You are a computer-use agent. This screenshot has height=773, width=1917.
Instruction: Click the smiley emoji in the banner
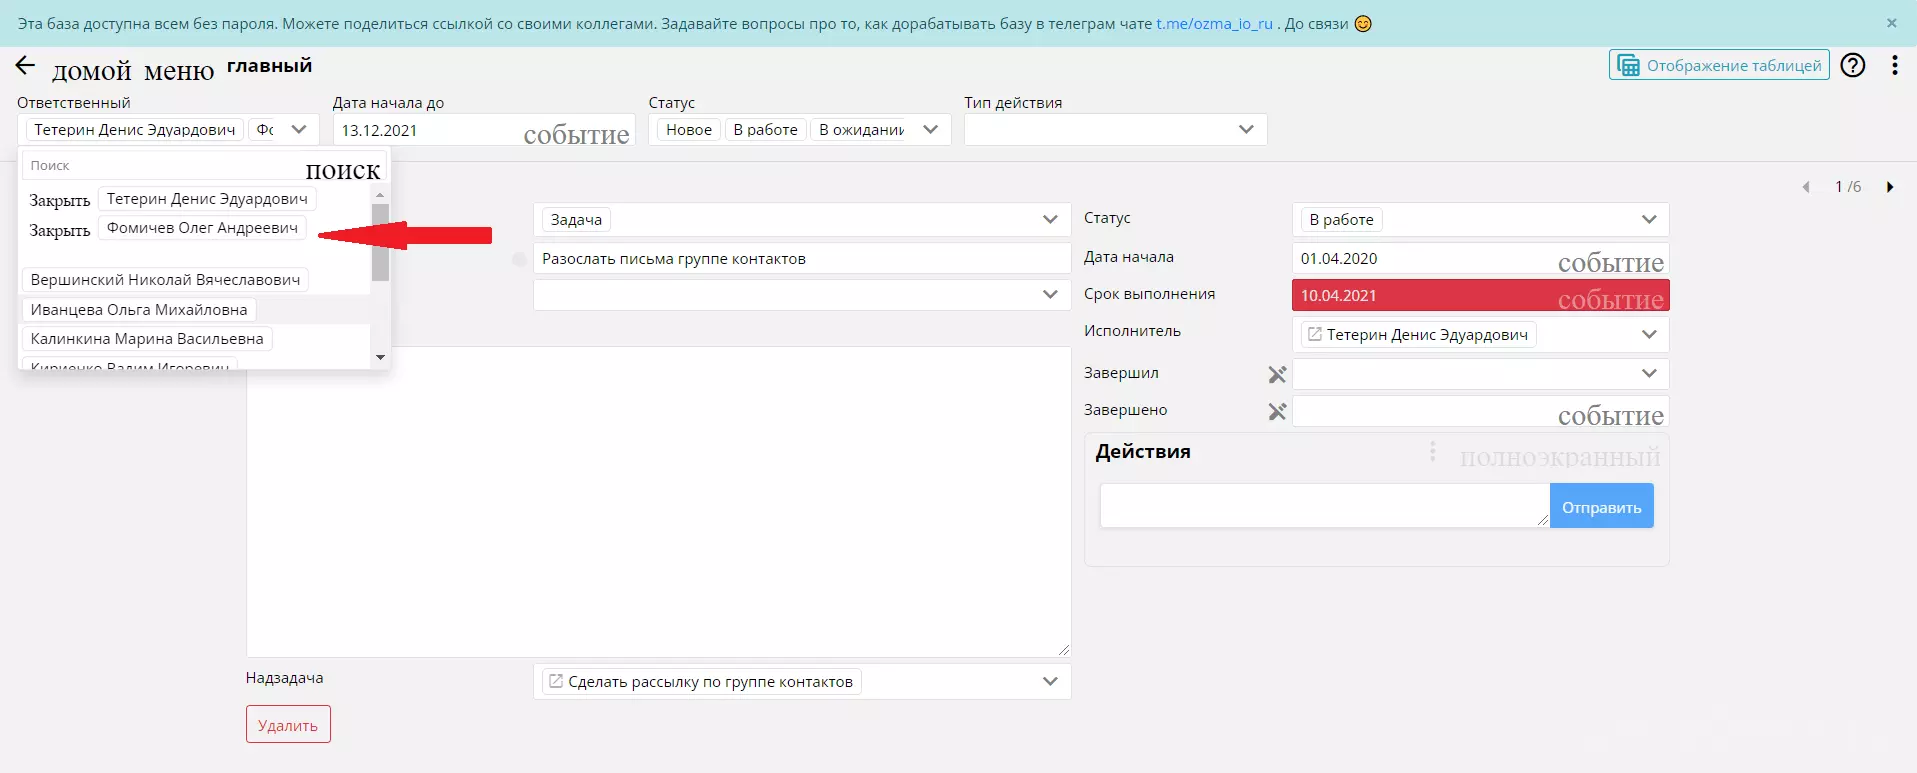1363,23
